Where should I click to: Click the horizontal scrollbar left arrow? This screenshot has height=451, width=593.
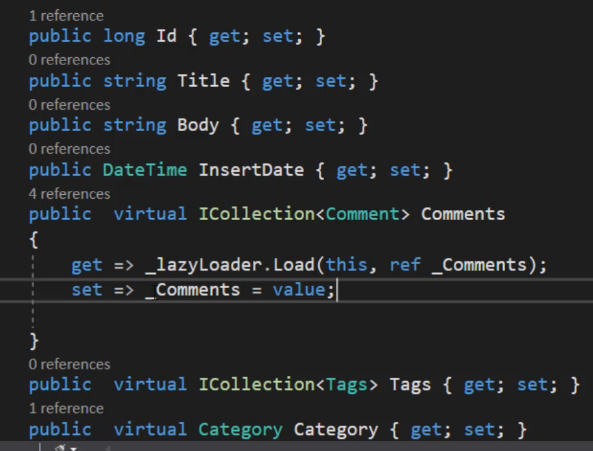click(x=107, y=448)
